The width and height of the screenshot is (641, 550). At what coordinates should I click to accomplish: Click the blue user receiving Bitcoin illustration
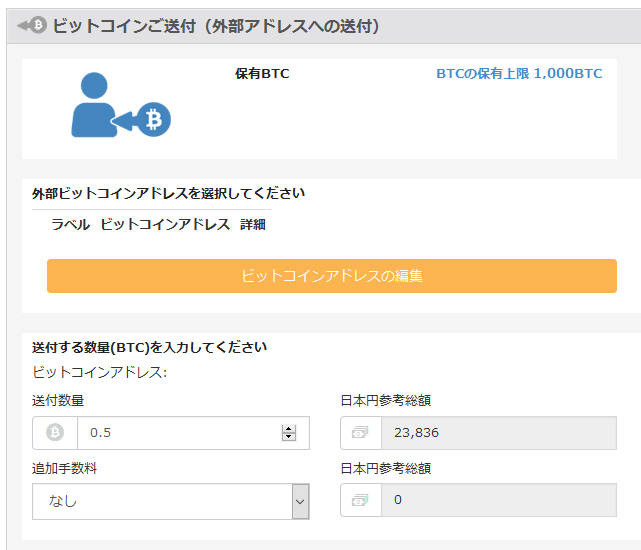pos(121,105)
